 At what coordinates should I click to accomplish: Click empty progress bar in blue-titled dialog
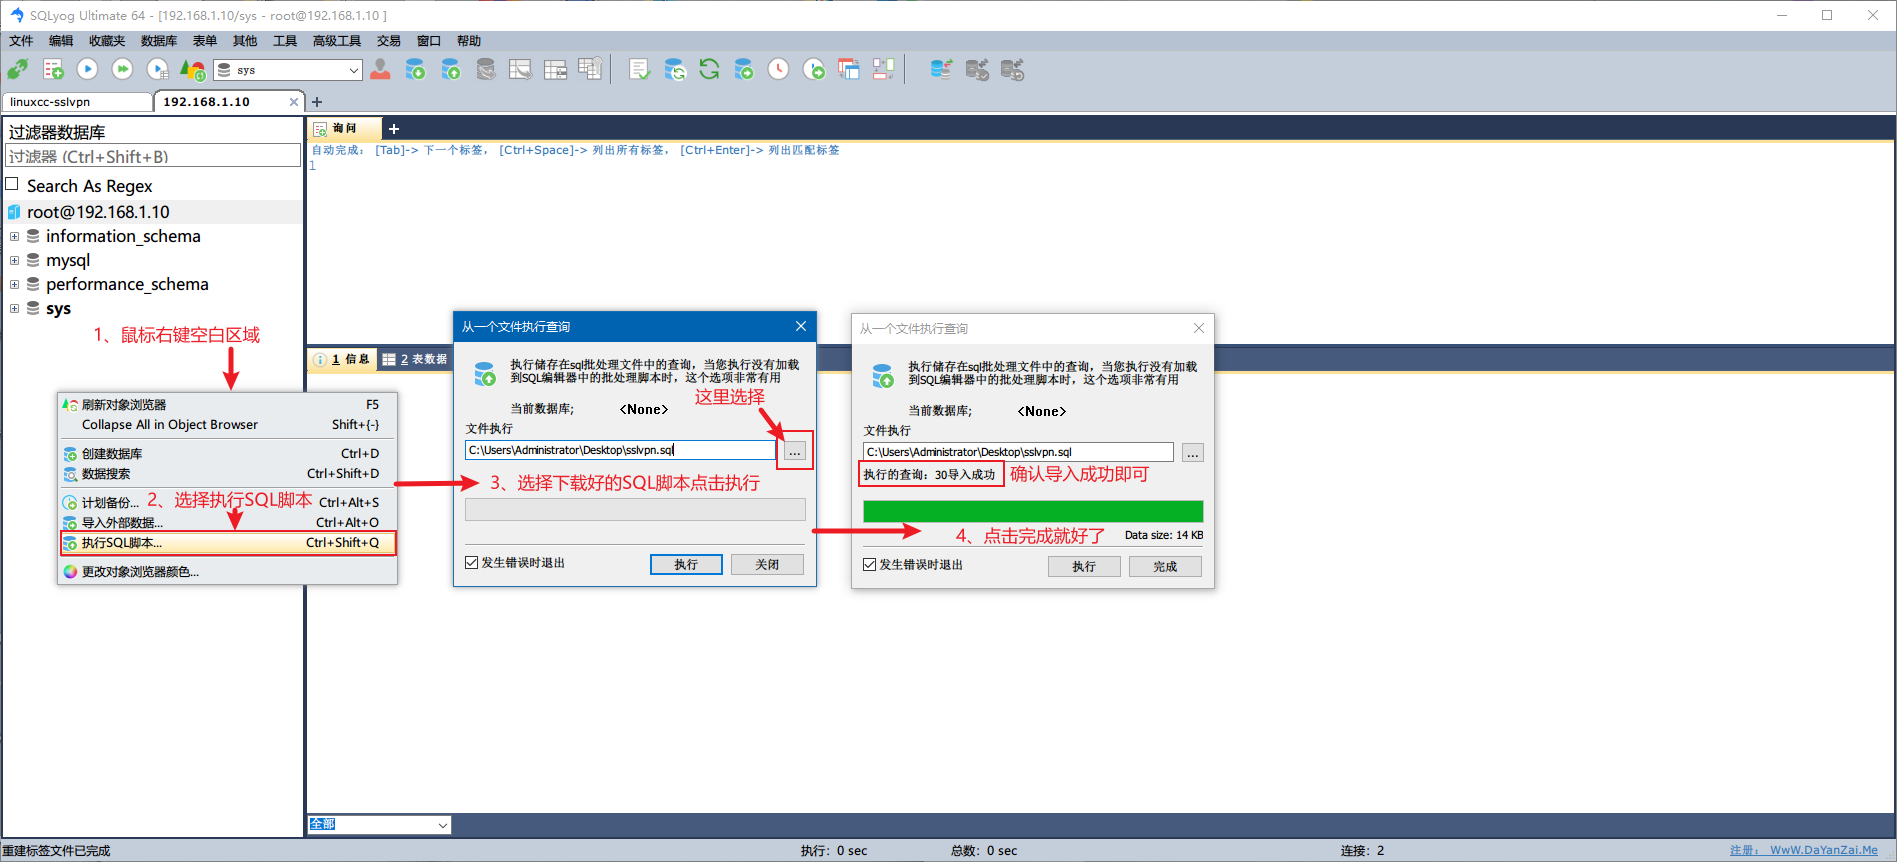coord(635,509)
